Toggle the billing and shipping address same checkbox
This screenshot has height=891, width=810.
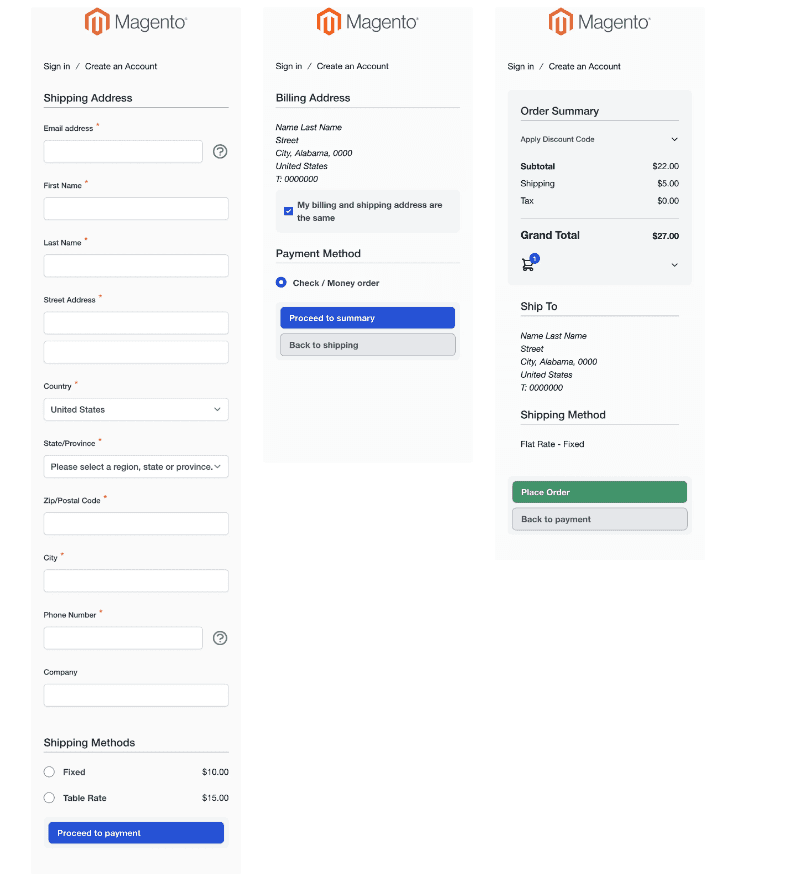pyautogui.click(x=289, y=211)
